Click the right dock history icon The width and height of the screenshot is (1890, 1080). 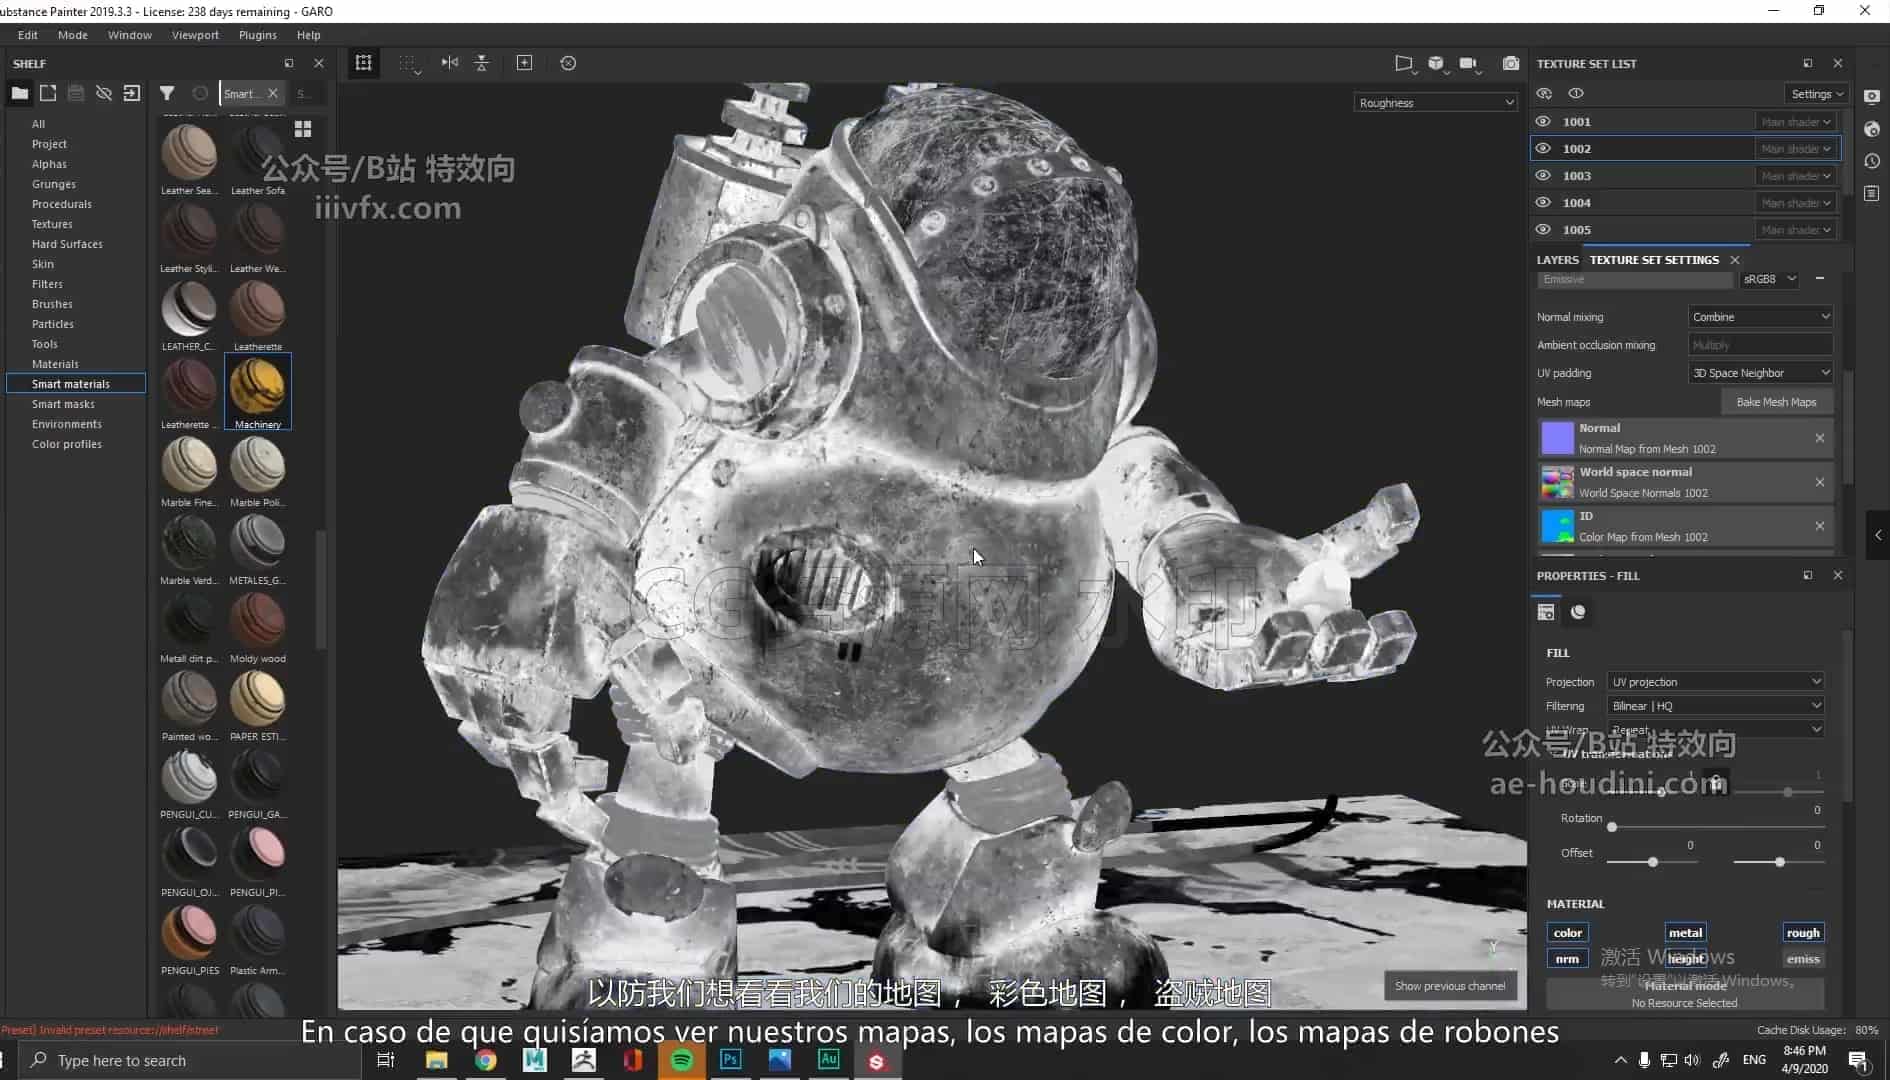1872,161
